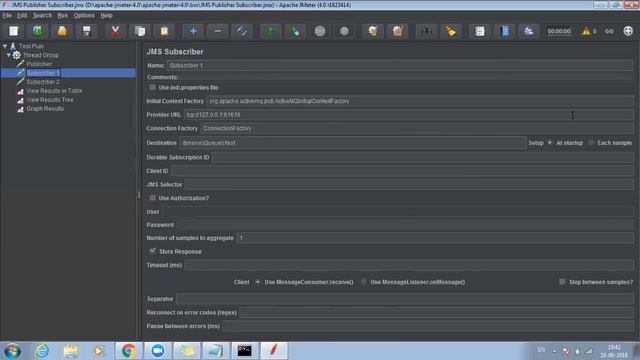
Task: Open the Windows Start button
Action: tap(12, 351)
